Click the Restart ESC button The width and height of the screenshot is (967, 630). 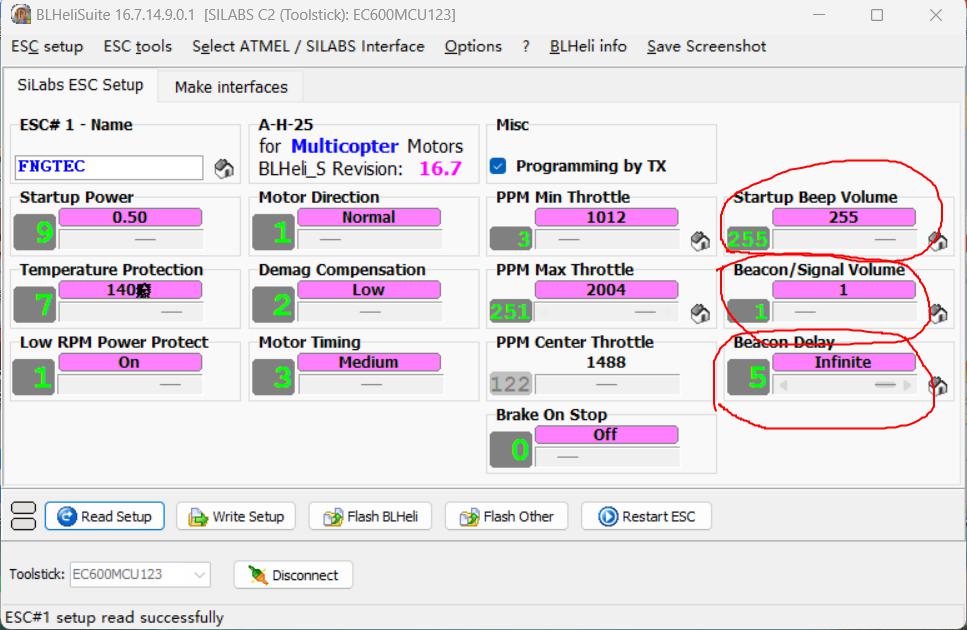[646, 516]
